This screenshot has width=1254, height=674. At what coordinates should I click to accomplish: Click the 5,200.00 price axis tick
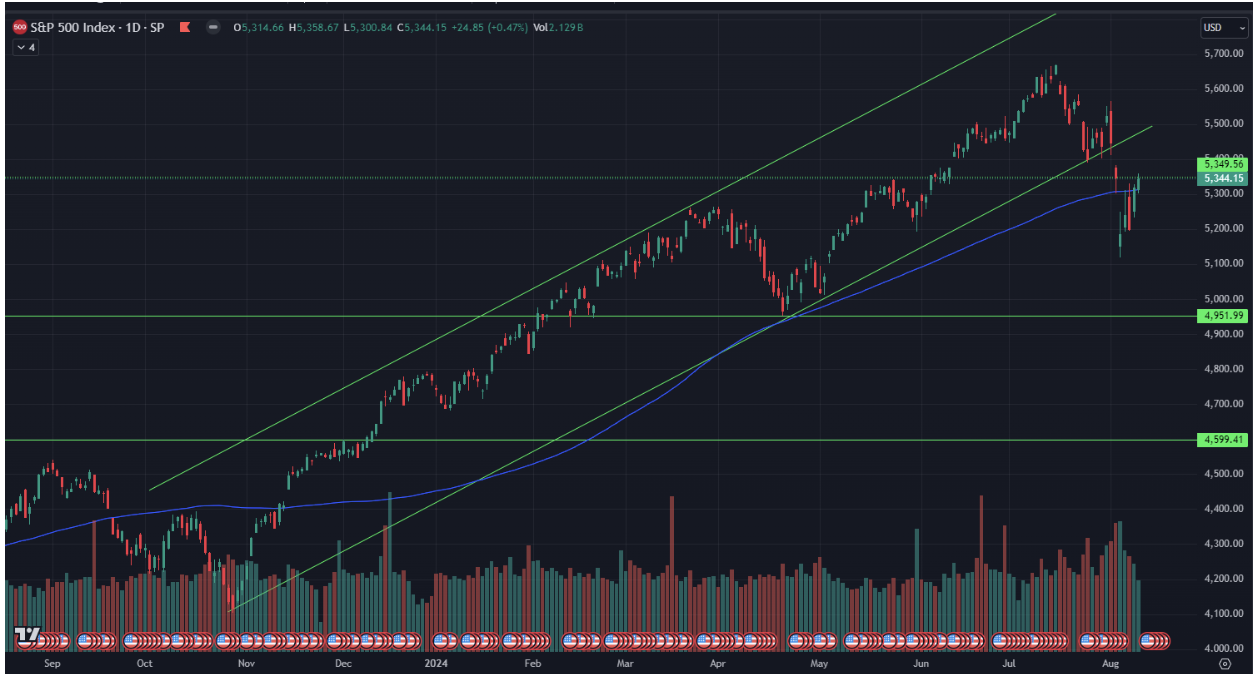click(x=1223, y=228)
